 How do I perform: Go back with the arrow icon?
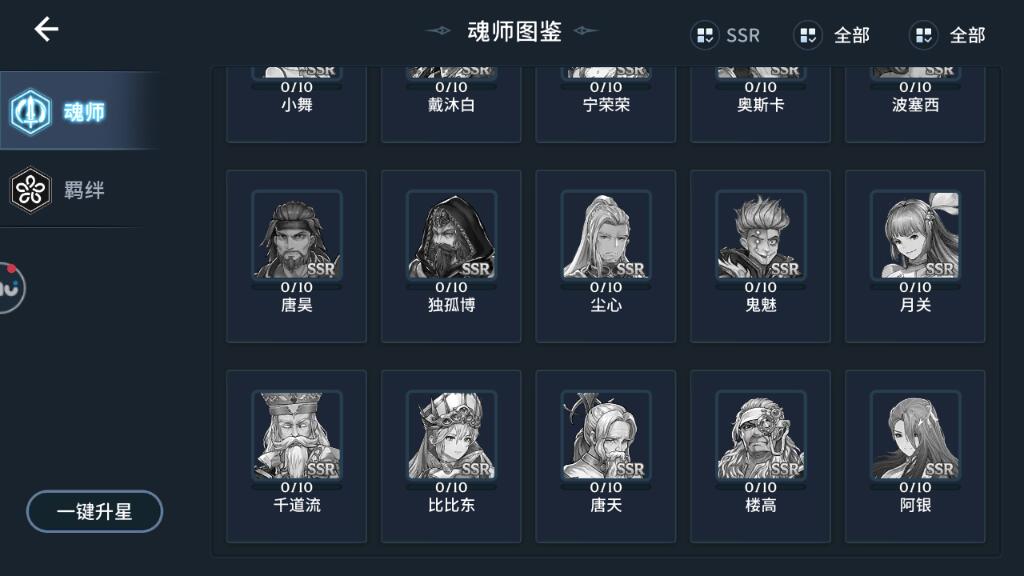pyautogui.click(x=46, y=29)
